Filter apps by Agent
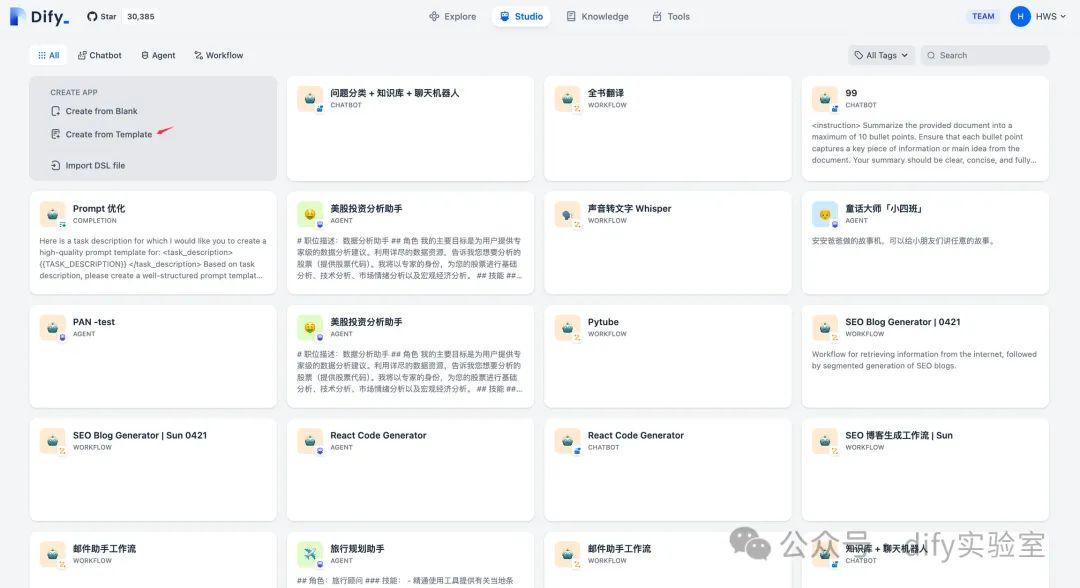The width and height of the screenshot is (1080, 588). 158,55
